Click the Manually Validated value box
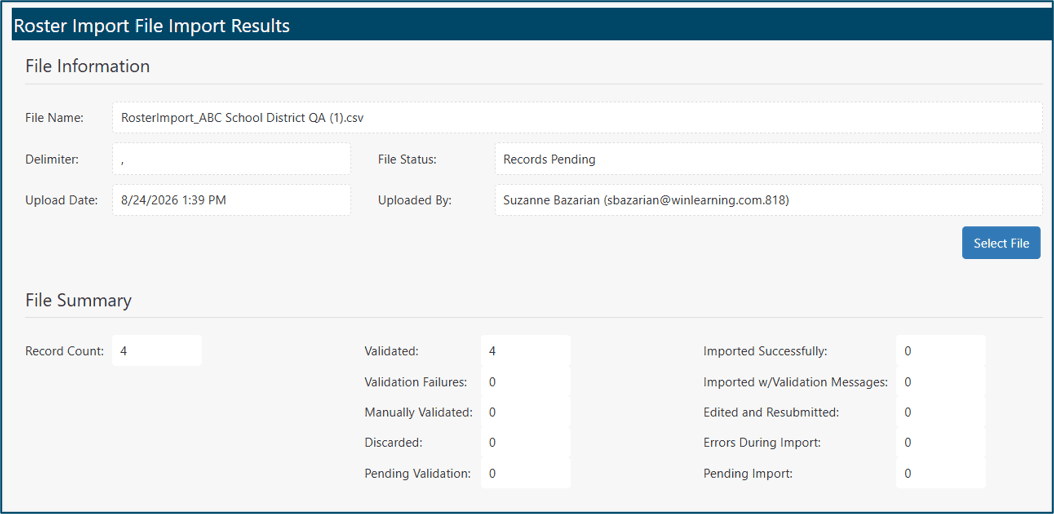 (x=526, y=412)
